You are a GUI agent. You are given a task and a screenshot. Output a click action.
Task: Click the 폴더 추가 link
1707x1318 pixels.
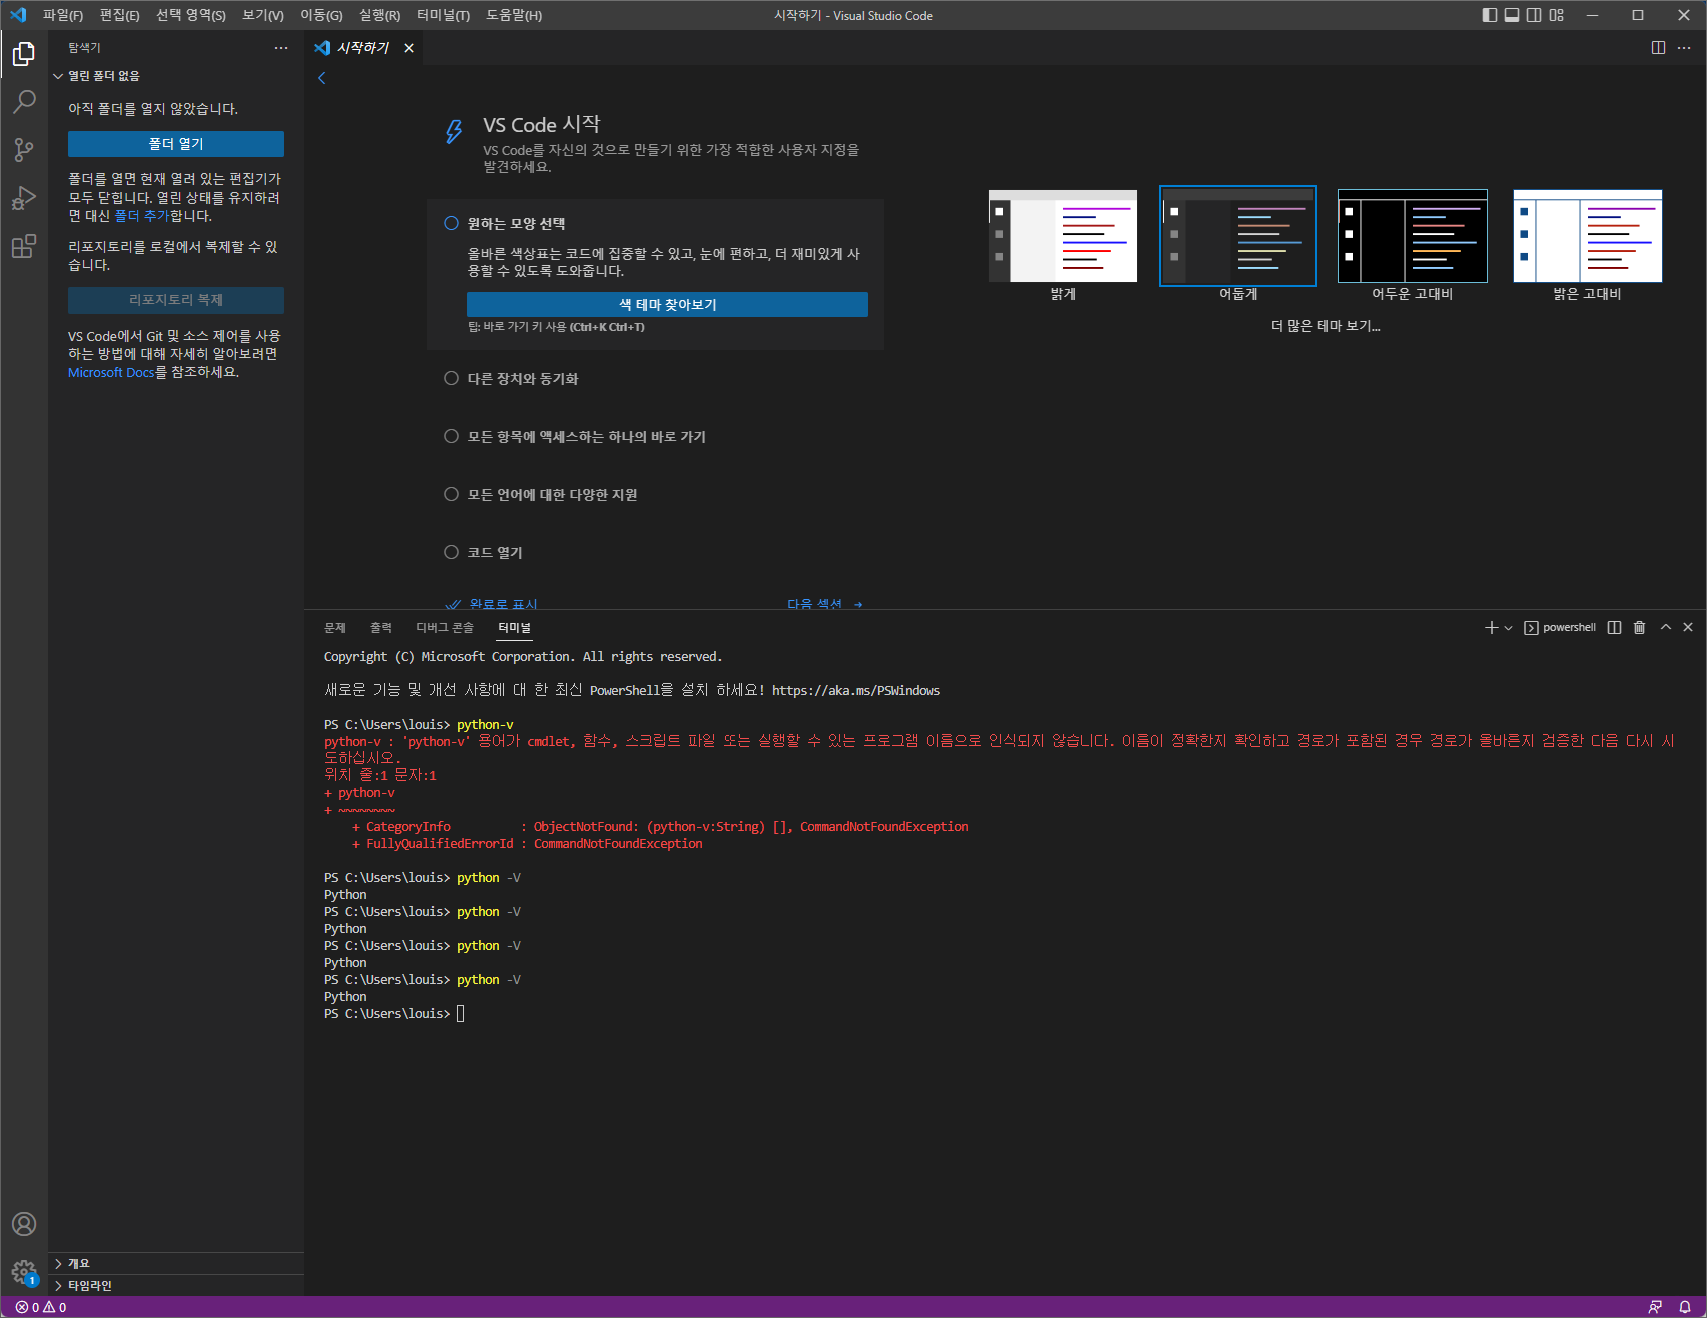pos(141,216)
